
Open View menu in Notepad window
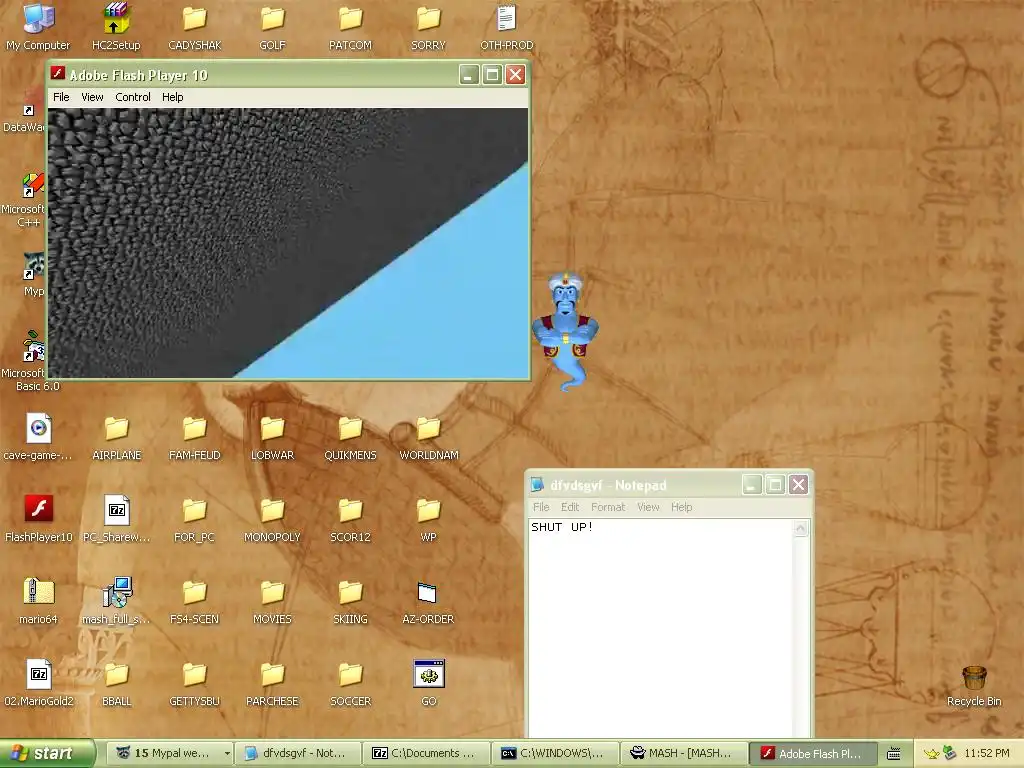(x=648, y=507)
